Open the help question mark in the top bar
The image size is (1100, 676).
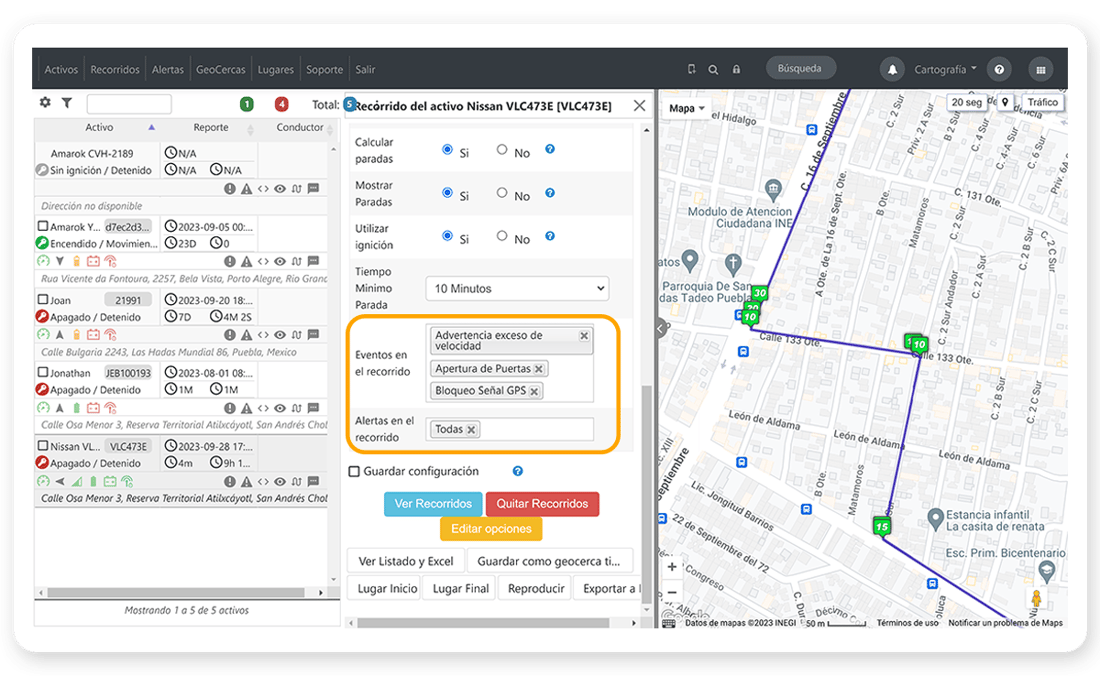[x=999, y=69]
